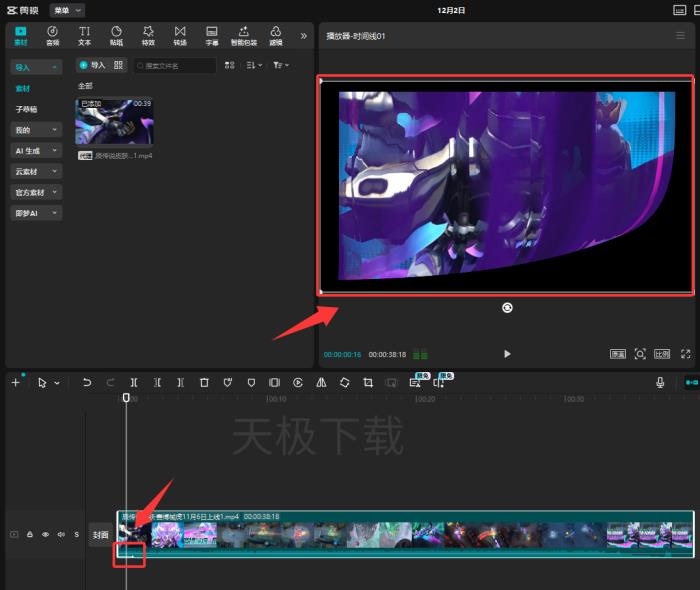700x590 pixels.
Task: Mute the main track audio
Action: click(x=61, y=535)
